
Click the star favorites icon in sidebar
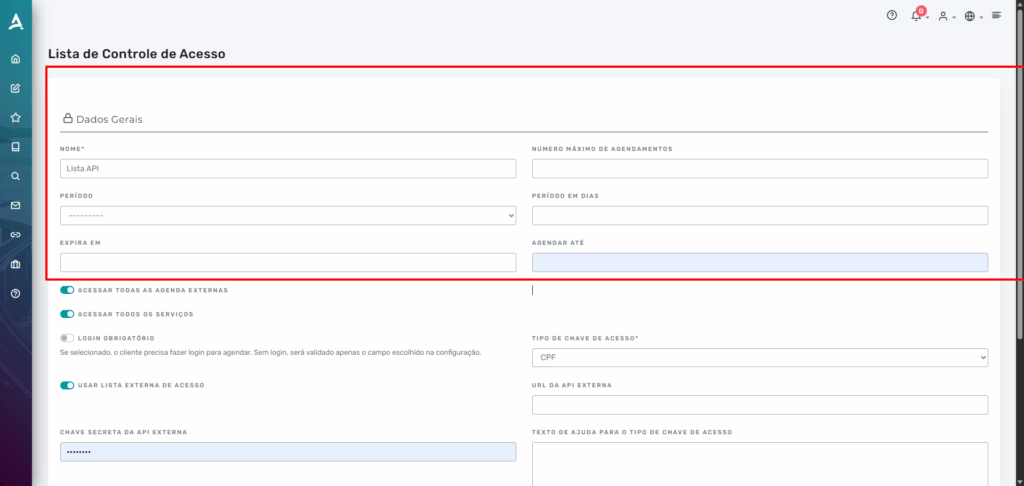[x=15, y=117]
